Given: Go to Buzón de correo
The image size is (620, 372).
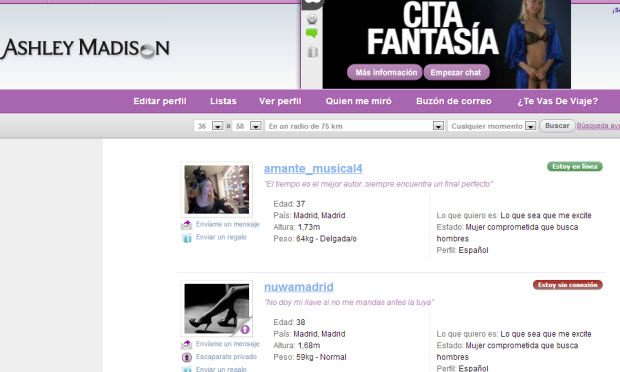Looking at the screenshot, I should click(454, 101).
